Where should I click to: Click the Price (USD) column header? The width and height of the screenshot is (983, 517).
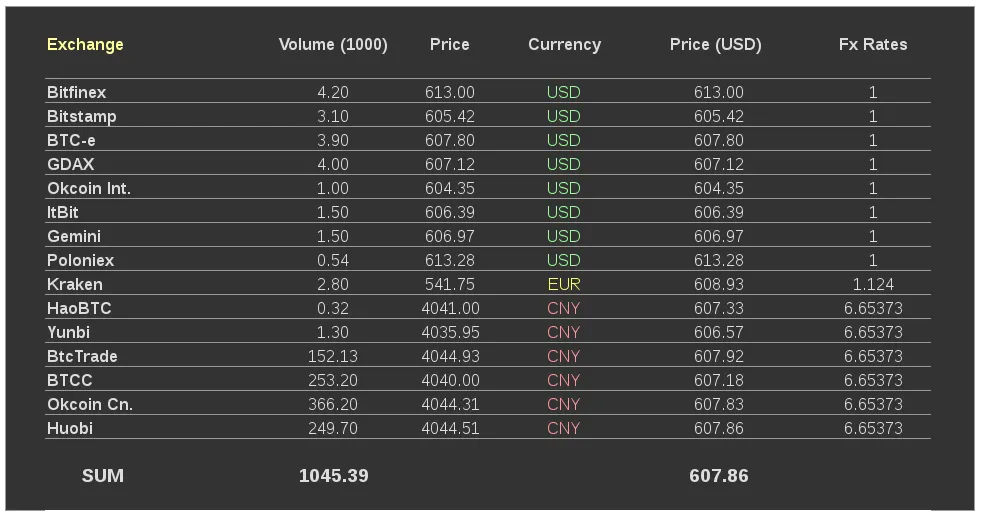(x=715, y=44)
